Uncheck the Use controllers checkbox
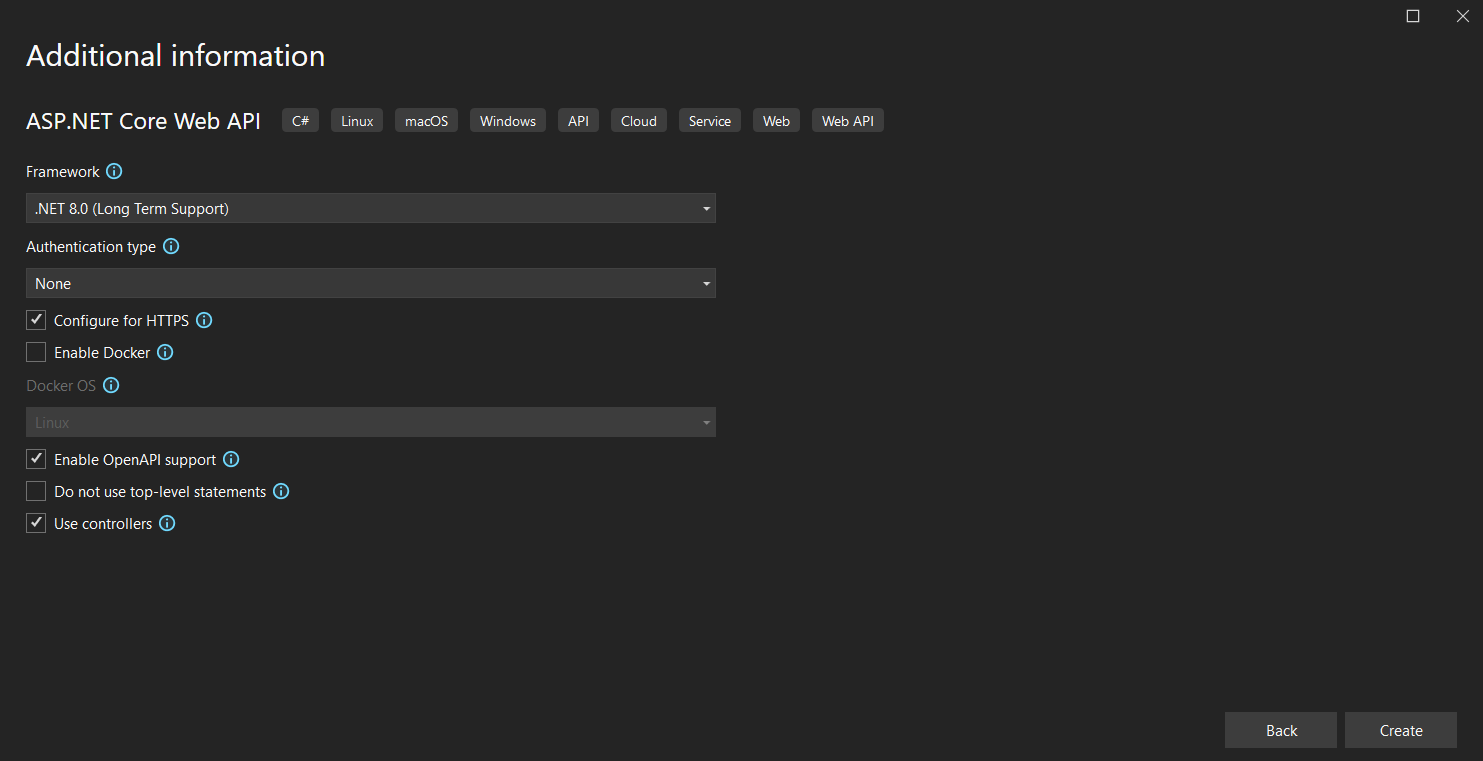This screenshot has height=761, width=1483. tap(36, 524)
